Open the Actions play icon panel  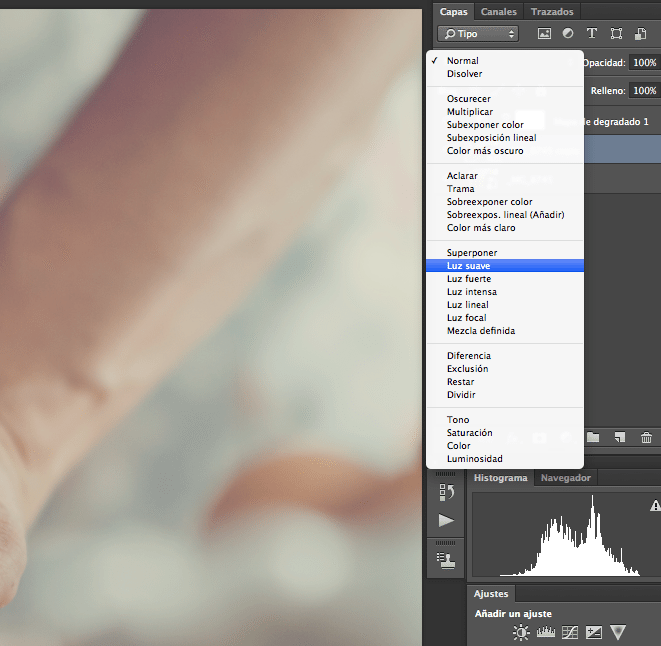pyautogui.click(x=446, y=520)
